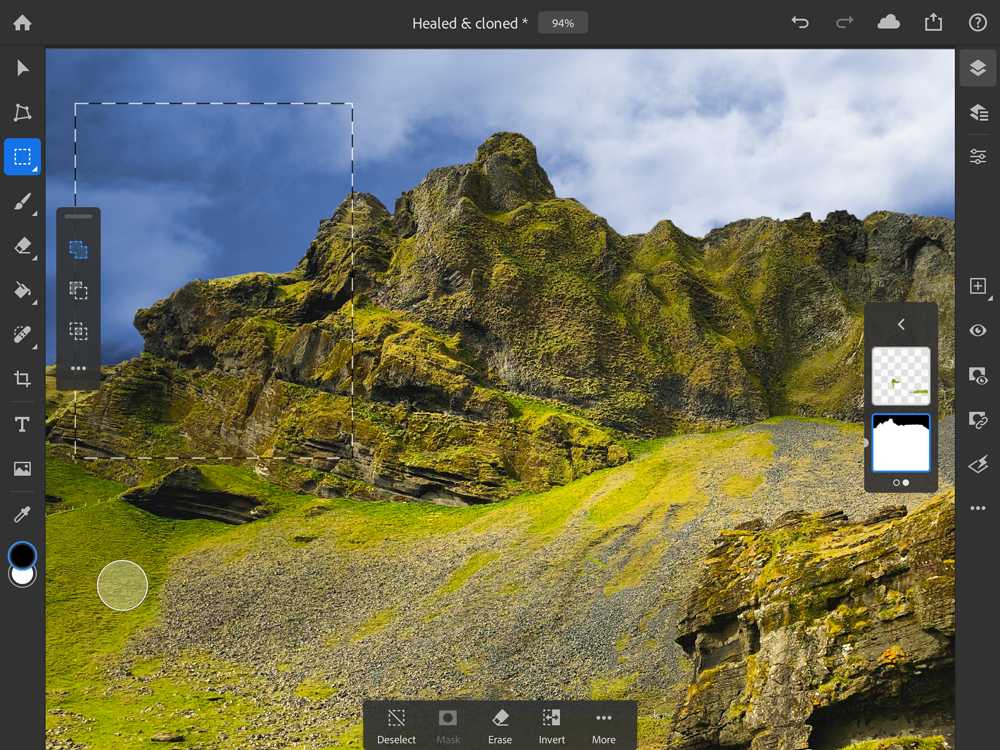This screenshot has height=750, width=1000.
Task: Collapse the layer thumbnails panel chevron
Action: [x=901, y=324]
